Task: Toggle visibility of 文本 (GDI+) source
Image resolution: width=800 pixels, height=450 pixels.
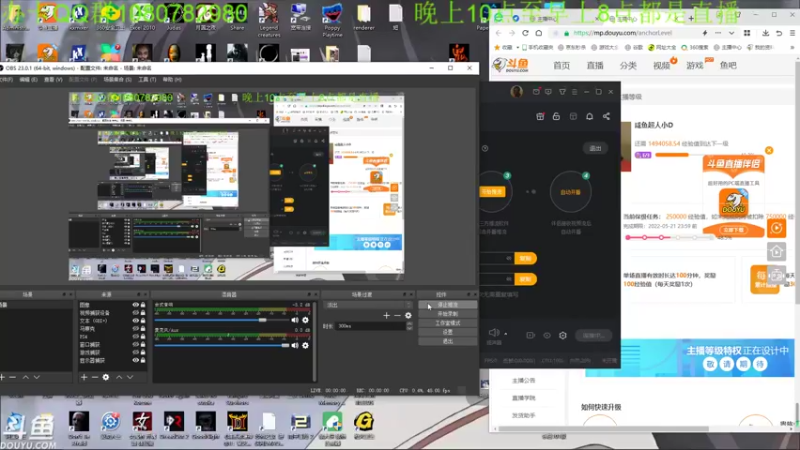Action: 135,320
